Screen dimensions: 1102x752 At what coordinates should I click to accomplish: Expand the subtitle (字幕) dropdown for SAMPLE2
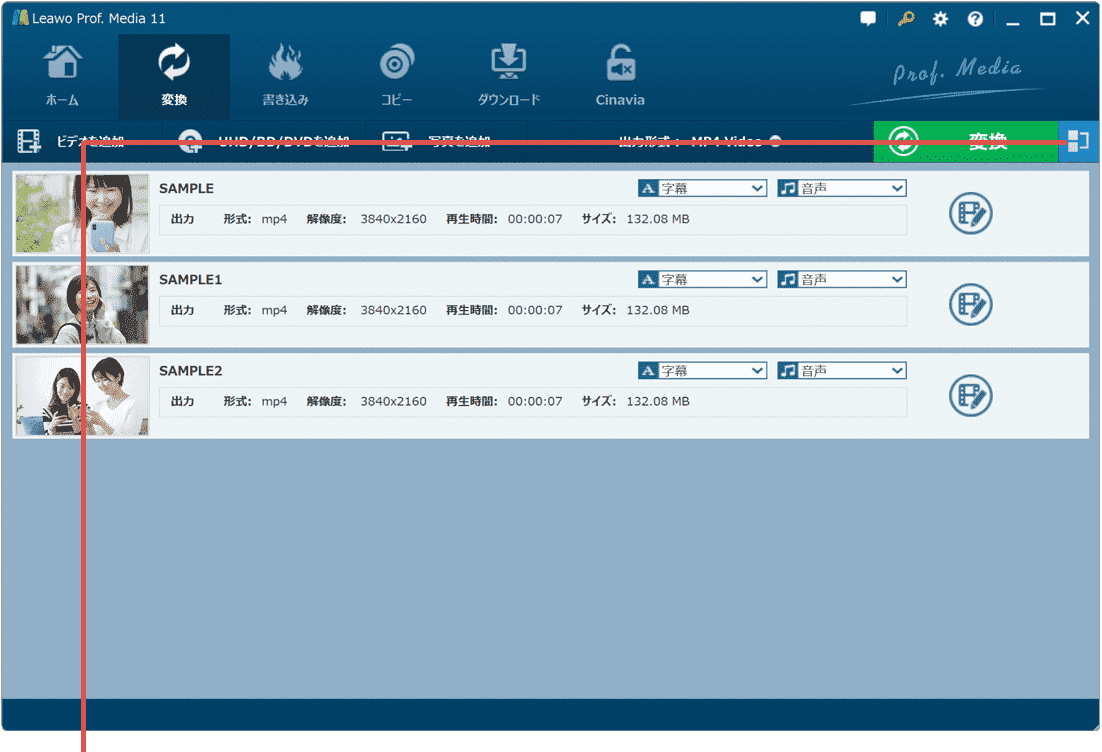pos(702,370)
